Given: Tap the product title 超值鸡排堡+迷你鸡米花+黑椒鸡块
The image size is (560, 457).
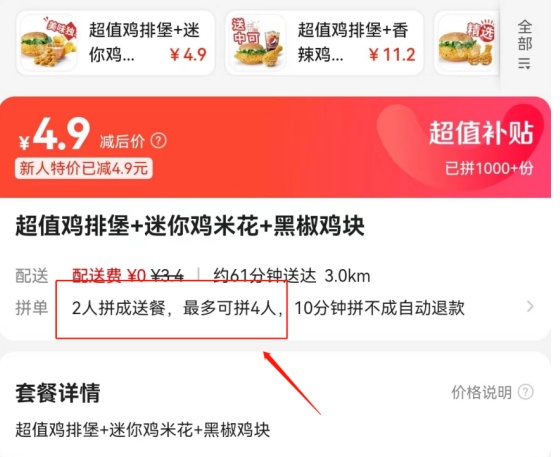Looking at the screenshot, I should coord(190,226).
